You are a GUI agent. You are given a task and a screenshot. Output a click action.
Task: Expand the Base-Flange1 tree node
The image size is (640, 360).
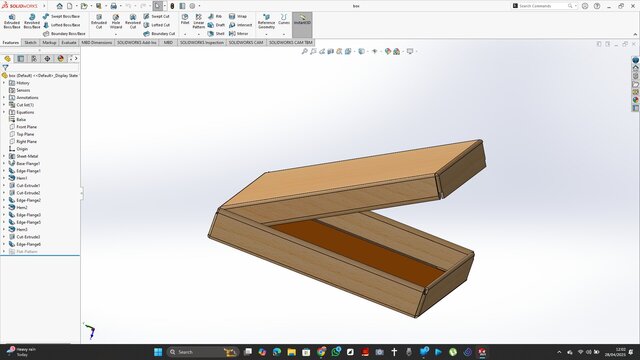coord(4,164)
